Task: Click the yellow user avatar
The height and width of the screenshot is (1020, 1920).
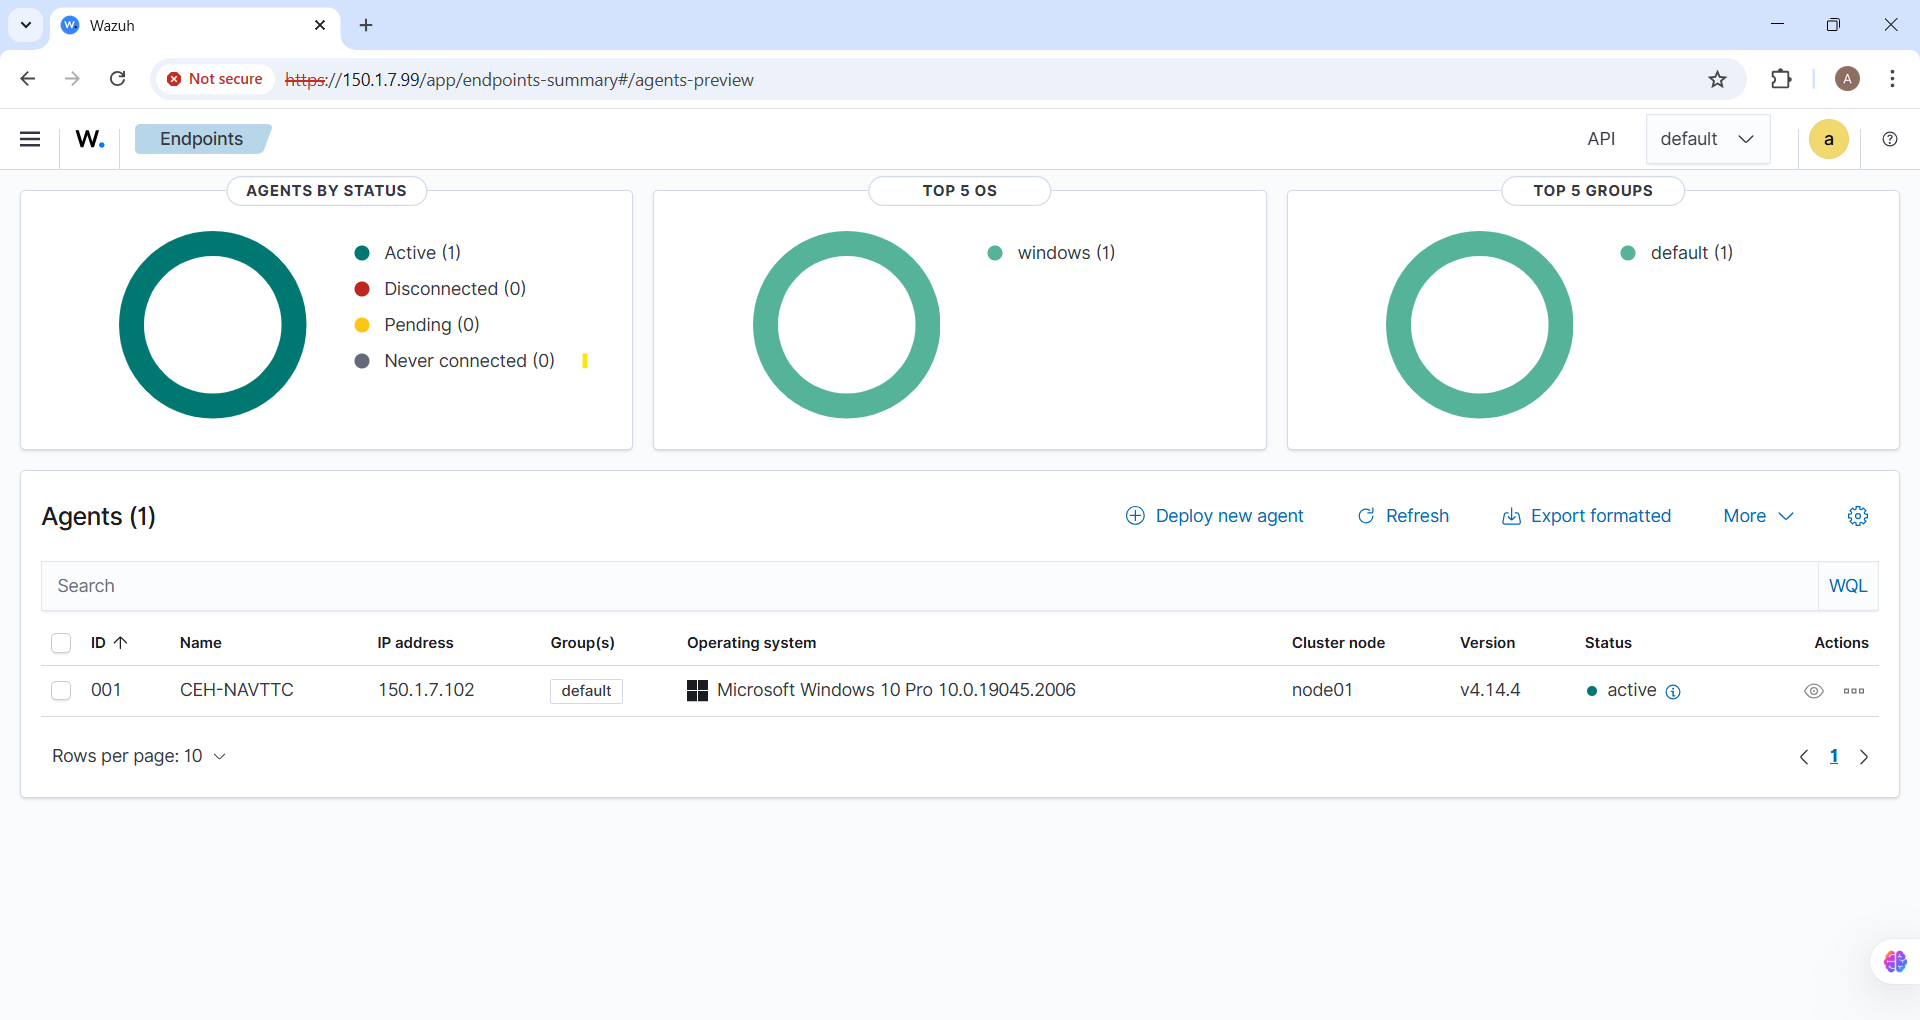Action: [x=1828, y=139]
